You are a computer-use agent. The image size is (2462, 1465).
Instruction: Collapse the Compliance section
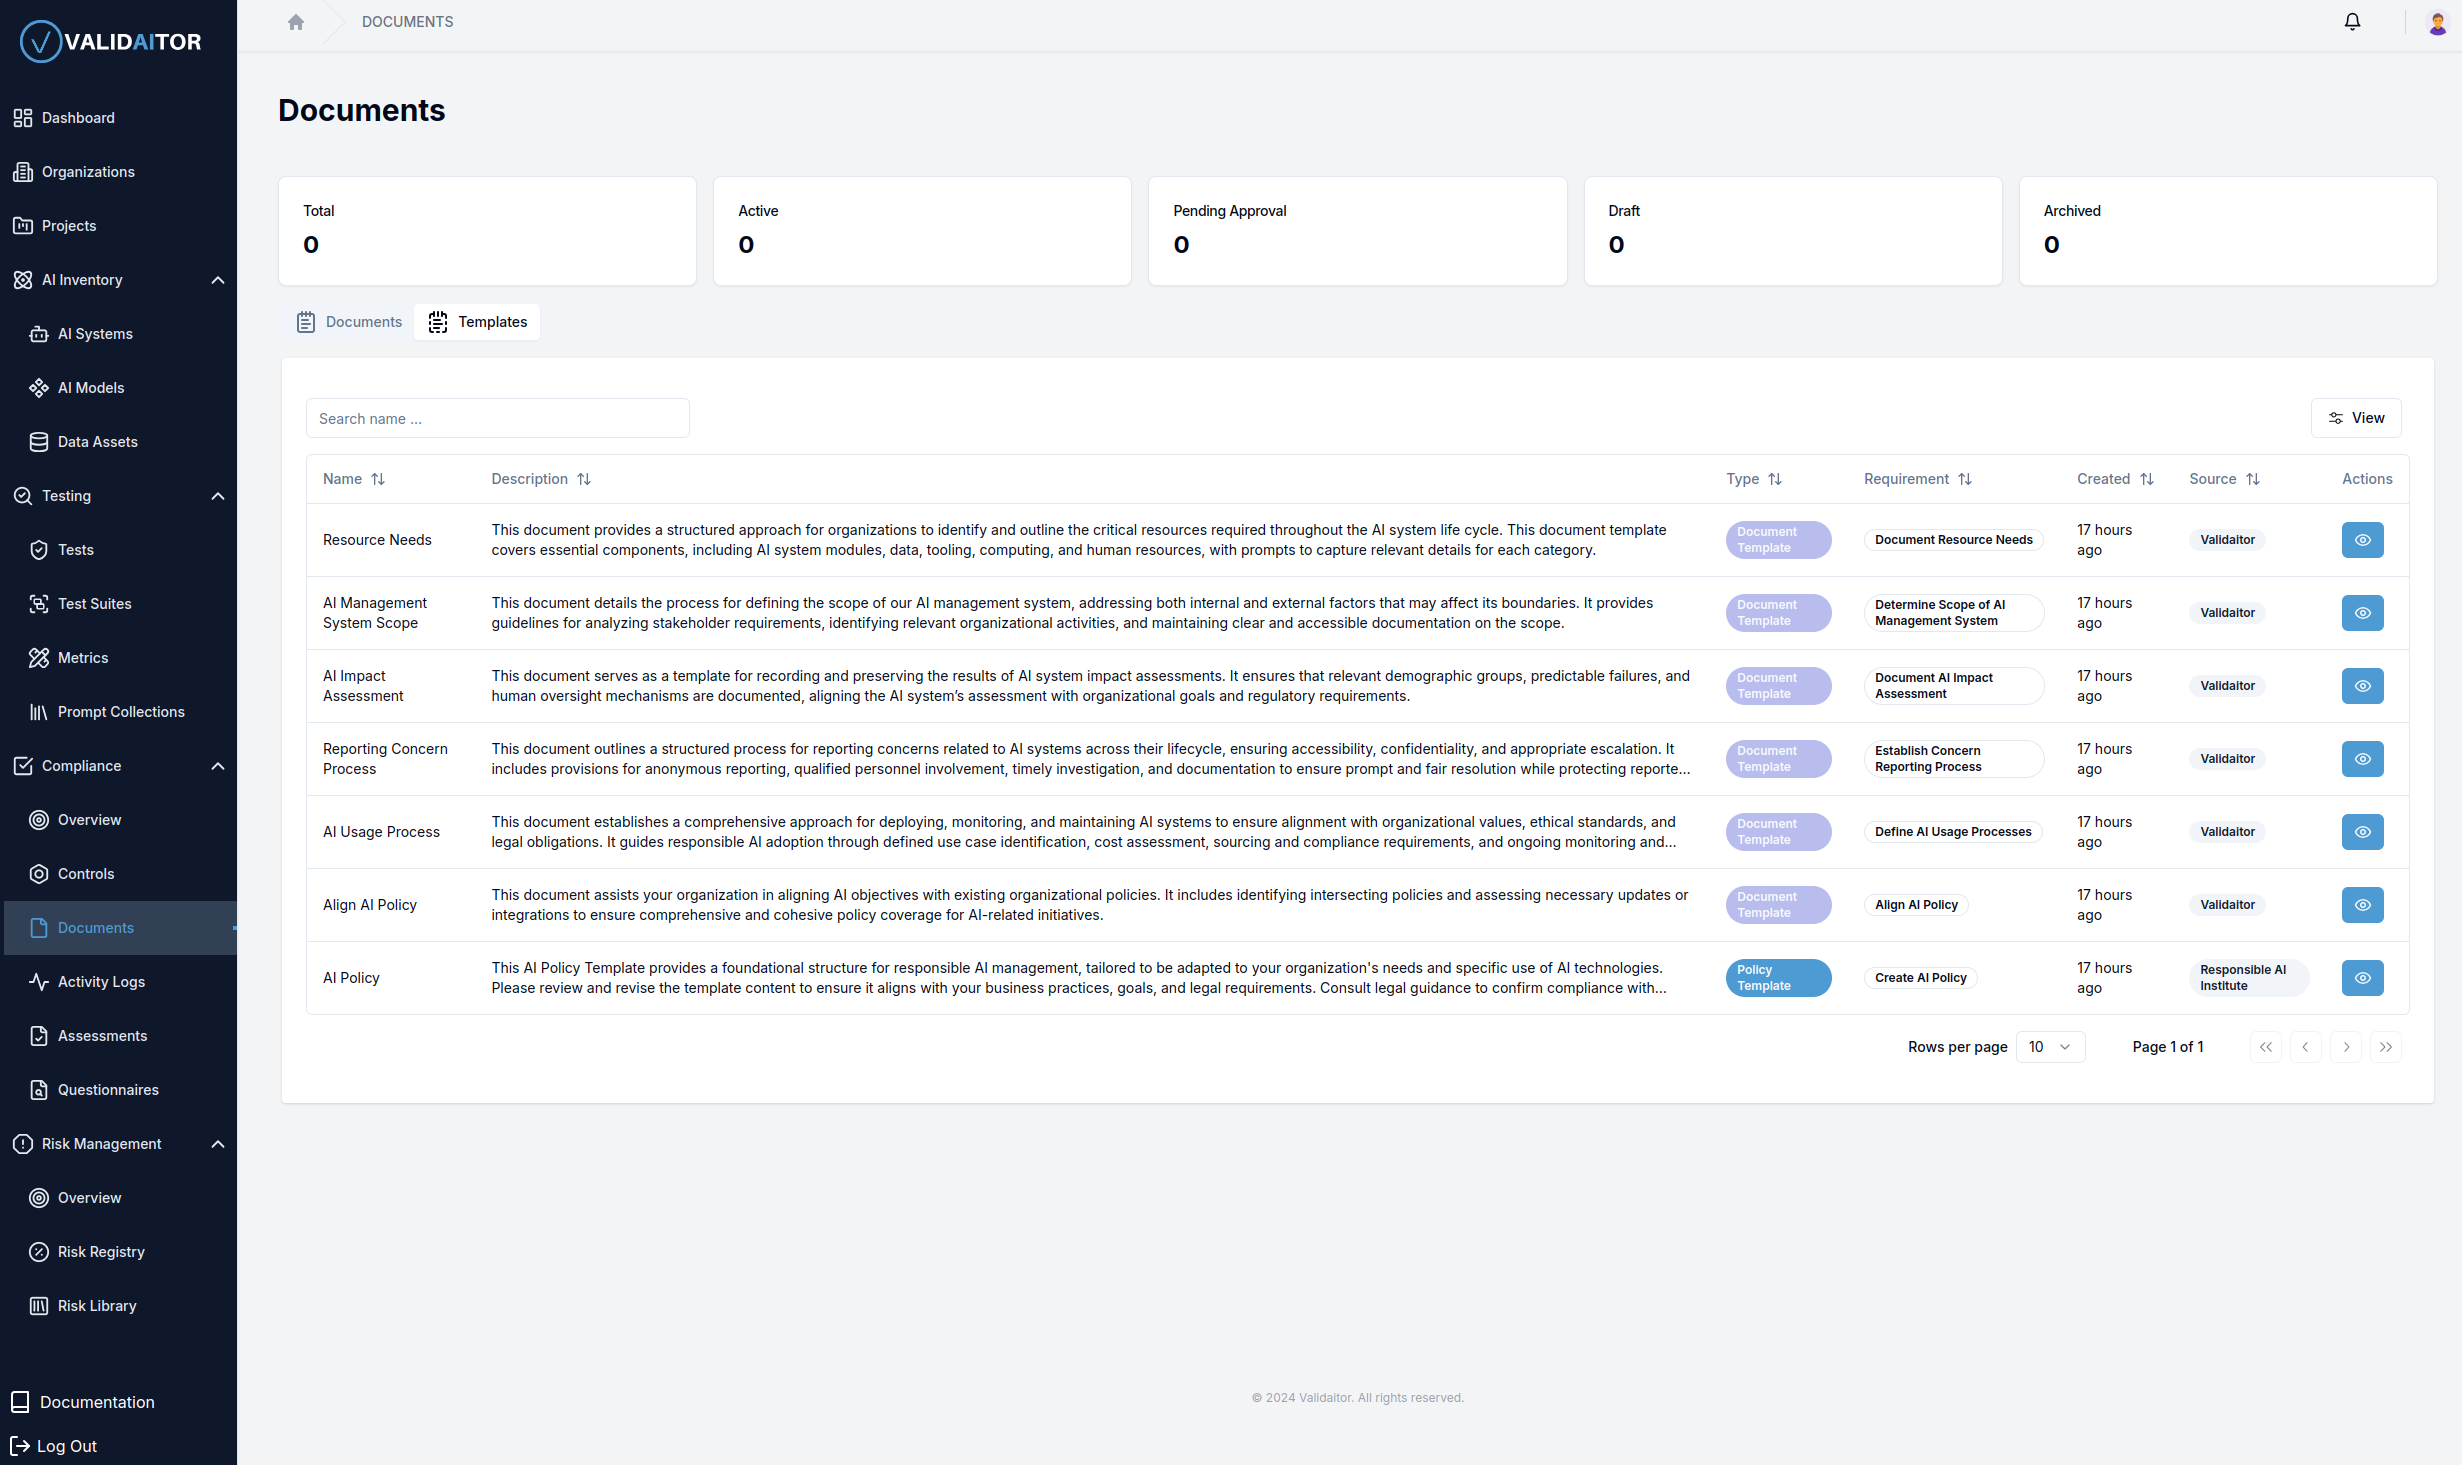click(217, 765)
